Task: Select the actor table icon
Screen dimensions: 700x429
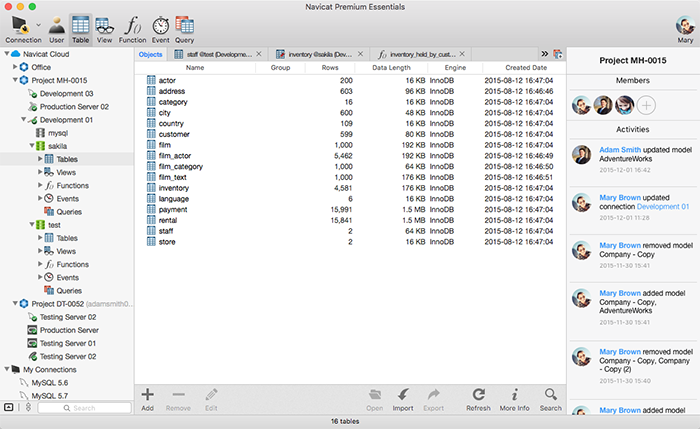Action: (151, 80)
